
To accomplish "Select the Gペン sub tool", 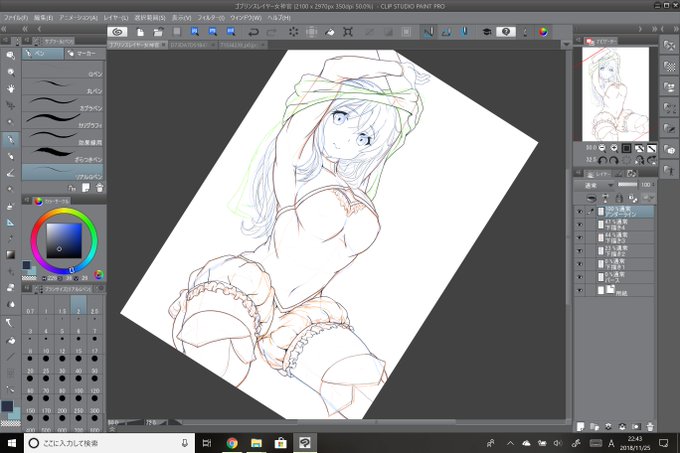I will coord(62,70).
